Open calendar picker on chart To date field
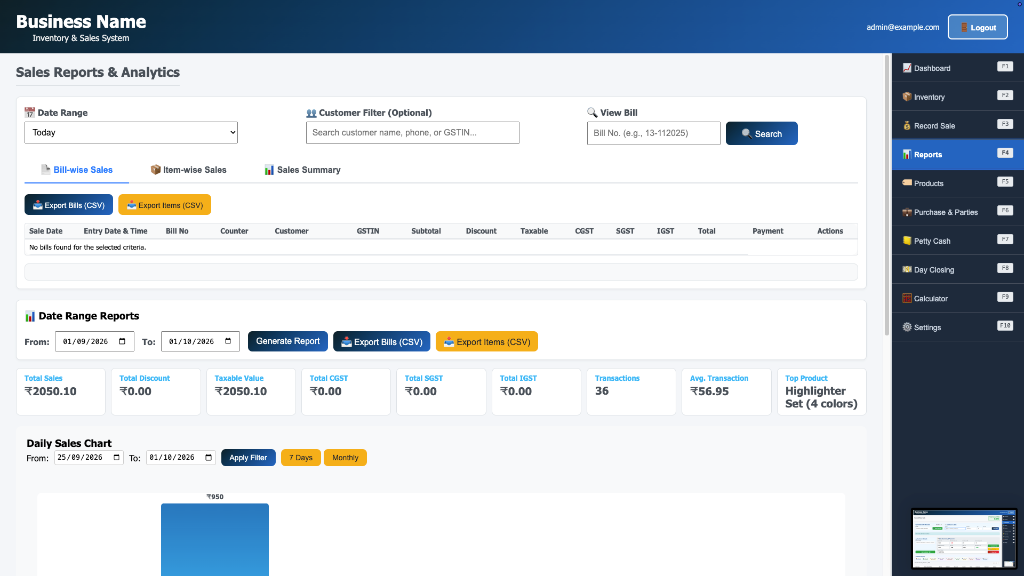The image size is (1024, 576). point(209,457)
